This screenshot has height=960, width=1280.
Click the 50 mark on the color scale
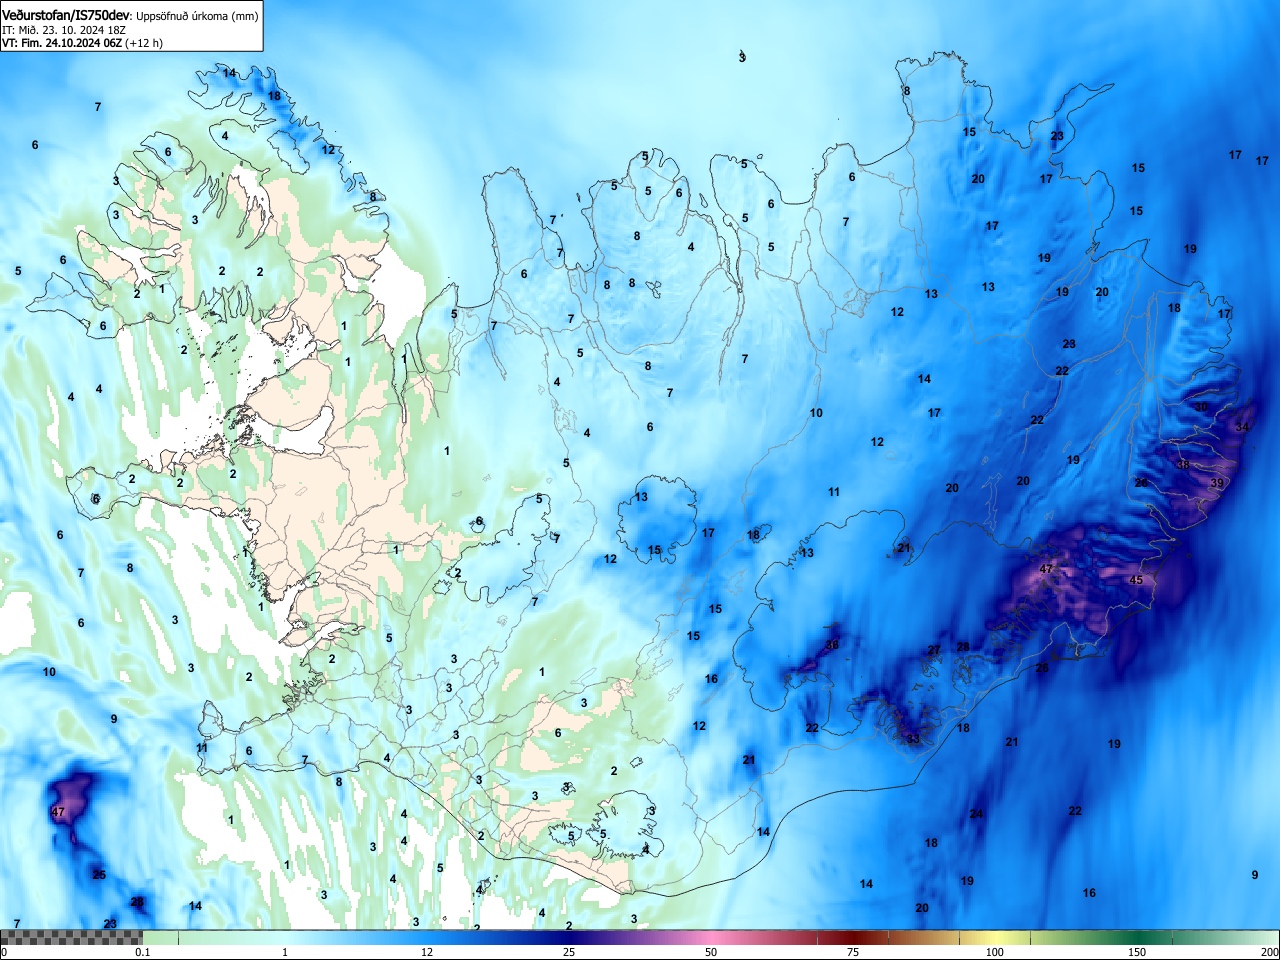click(711, 952)
